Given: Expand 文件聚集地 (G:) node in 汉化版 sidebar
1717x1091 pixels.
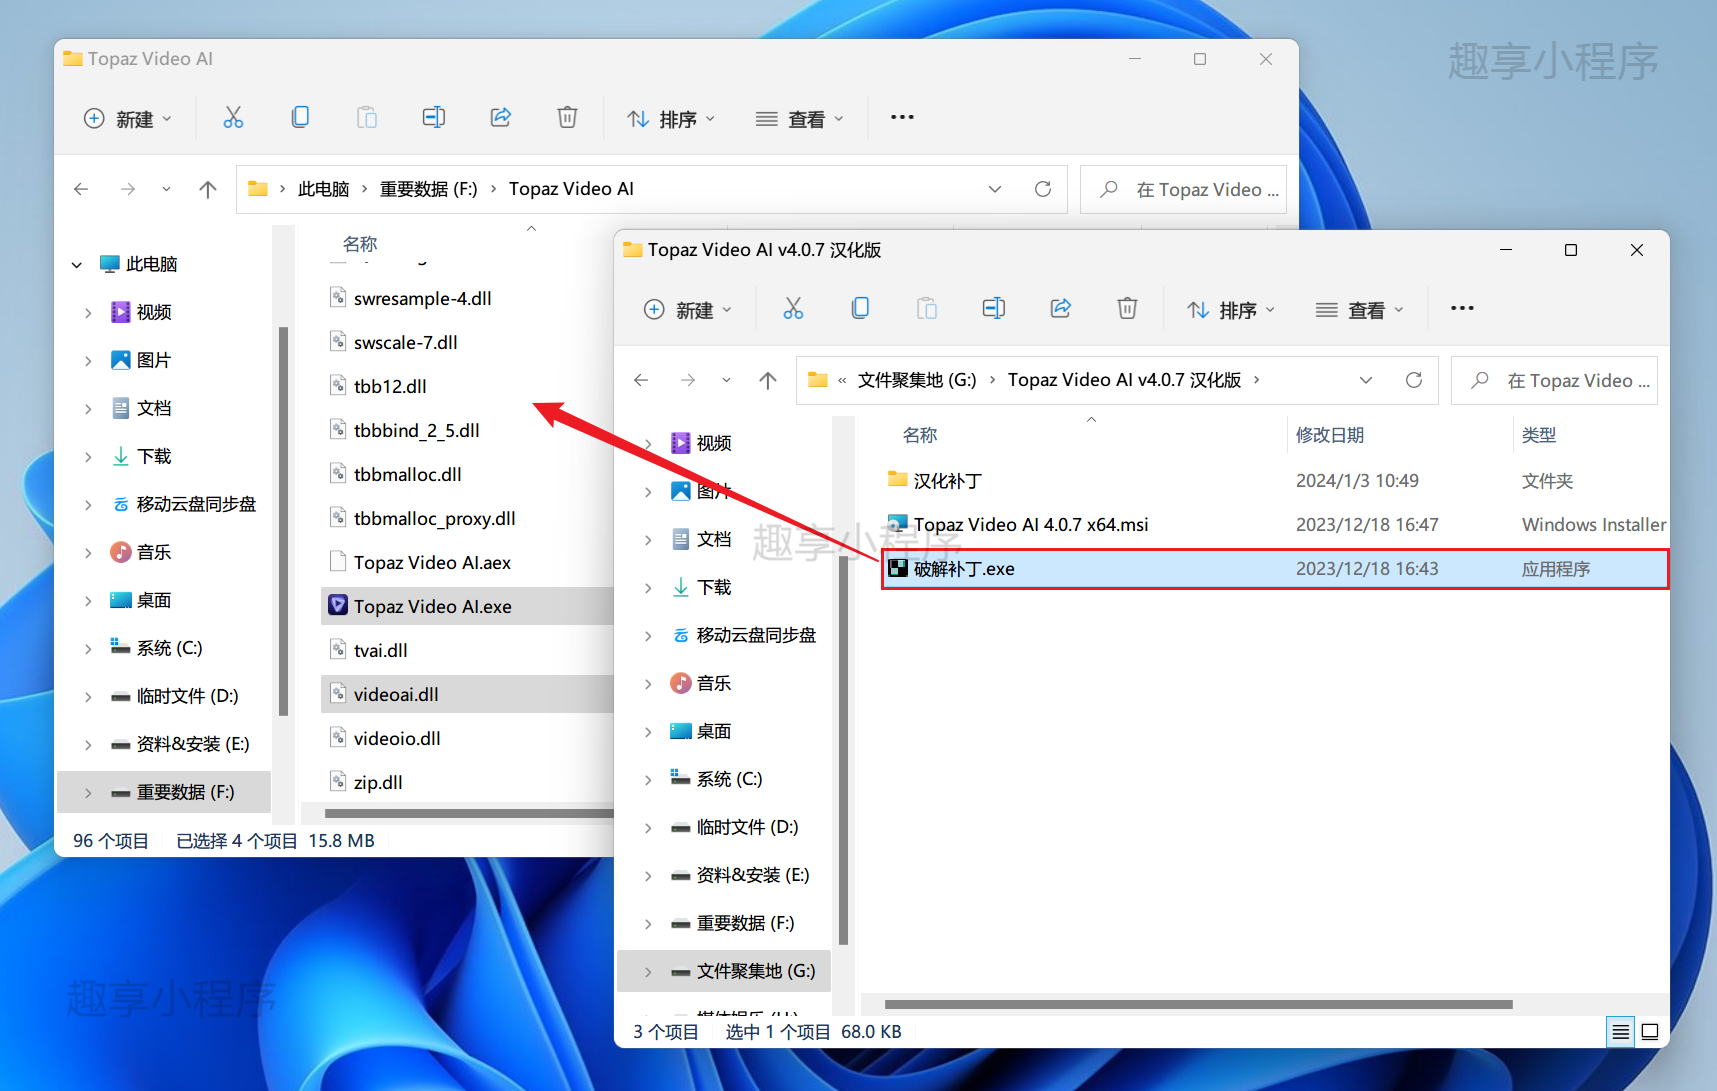Looking at the screenshot, I should coord(648,972).
